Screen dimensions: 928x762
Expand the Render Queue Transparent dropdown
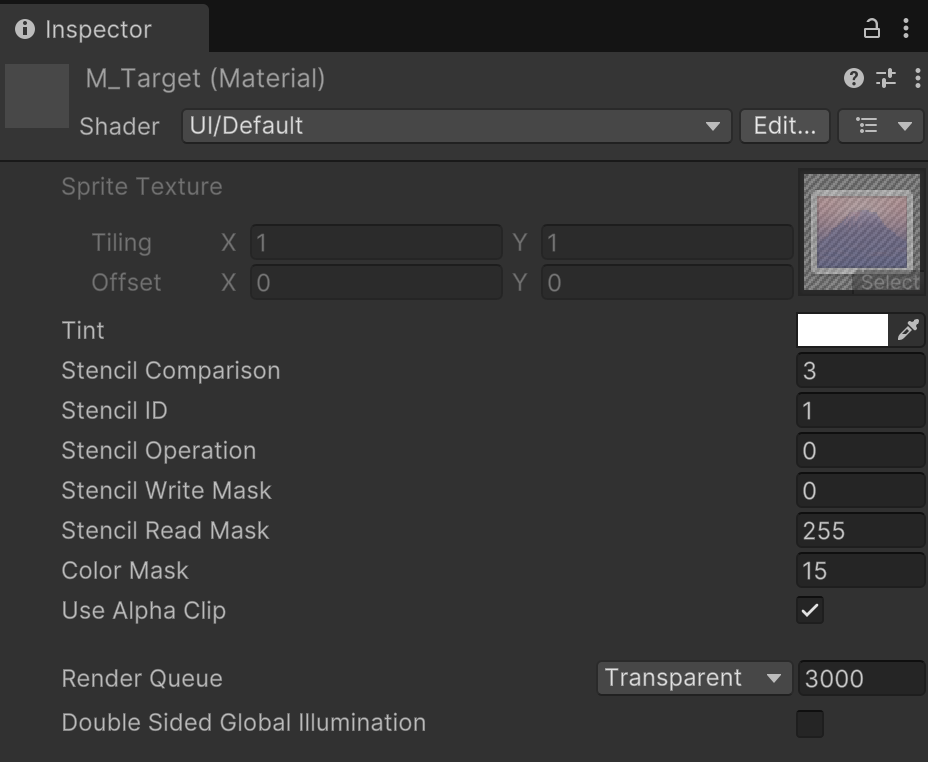(x=694, y=678)
